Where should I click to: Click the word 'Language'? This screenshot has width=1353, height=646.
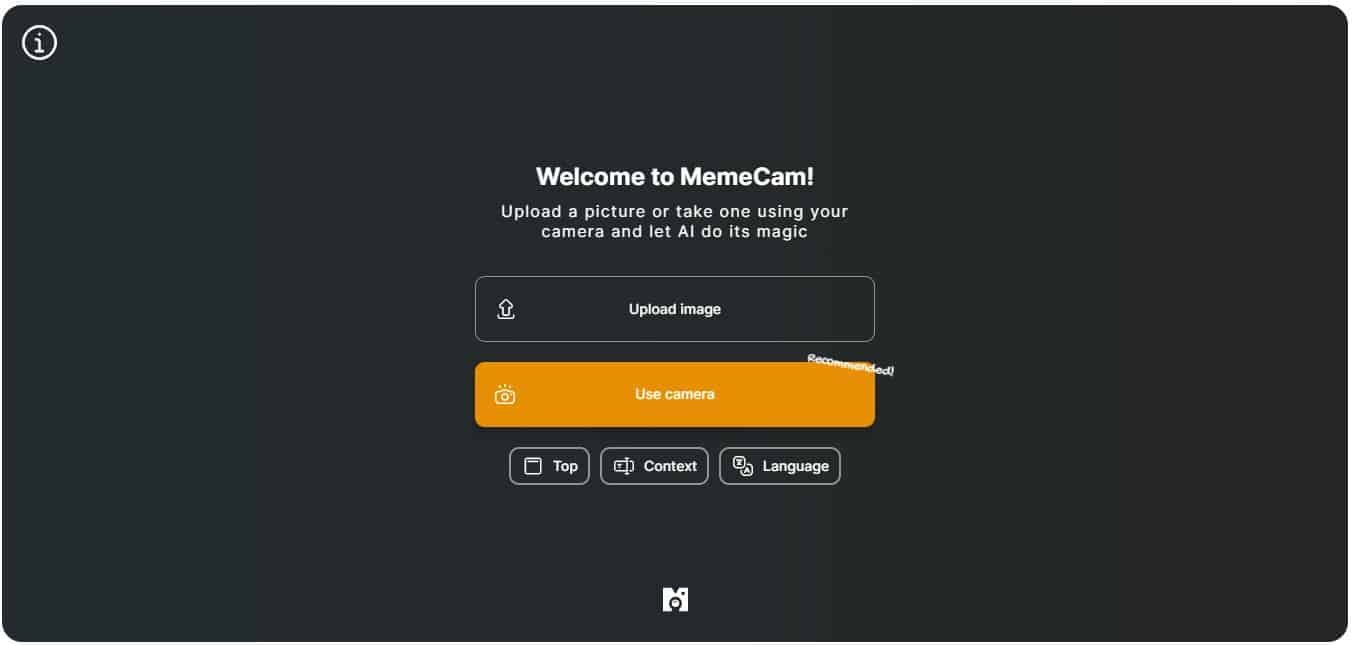(796, 466)
